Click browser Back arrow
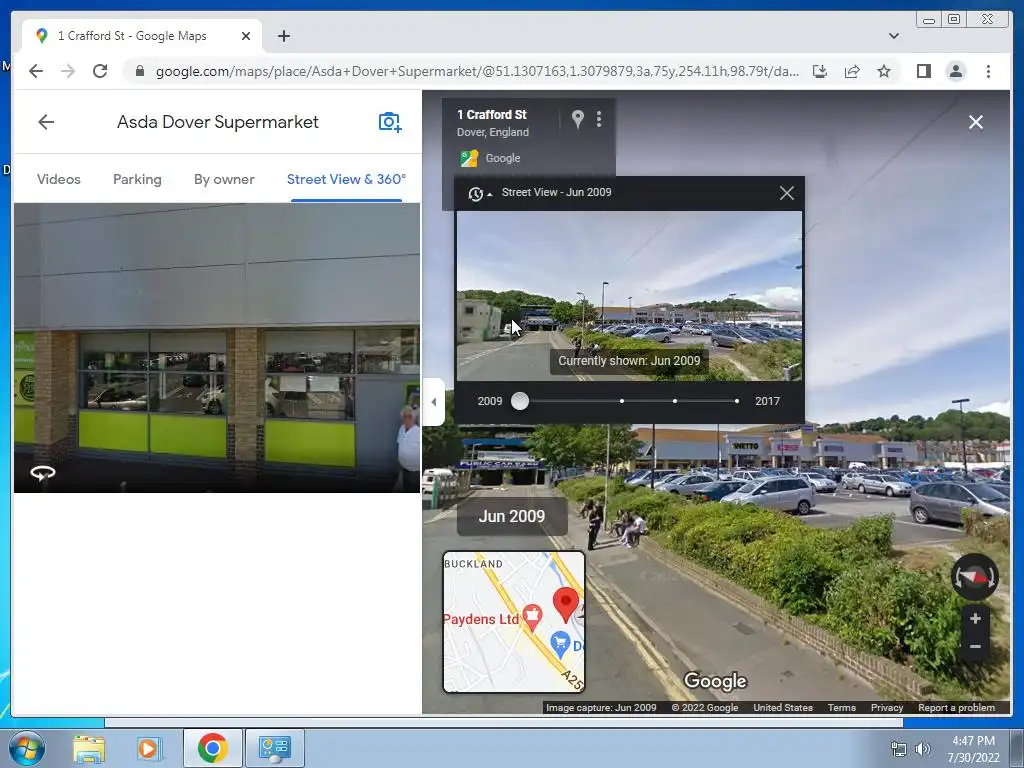Screen dimensions: 1024x768 [36, 71]
